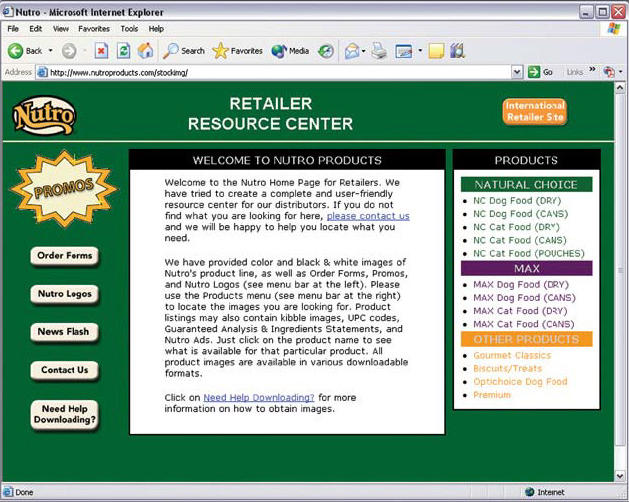Open NC Cat Food (POUCHES) link
The height and width of the screenshot is (502, 629).
coord(529,254)
